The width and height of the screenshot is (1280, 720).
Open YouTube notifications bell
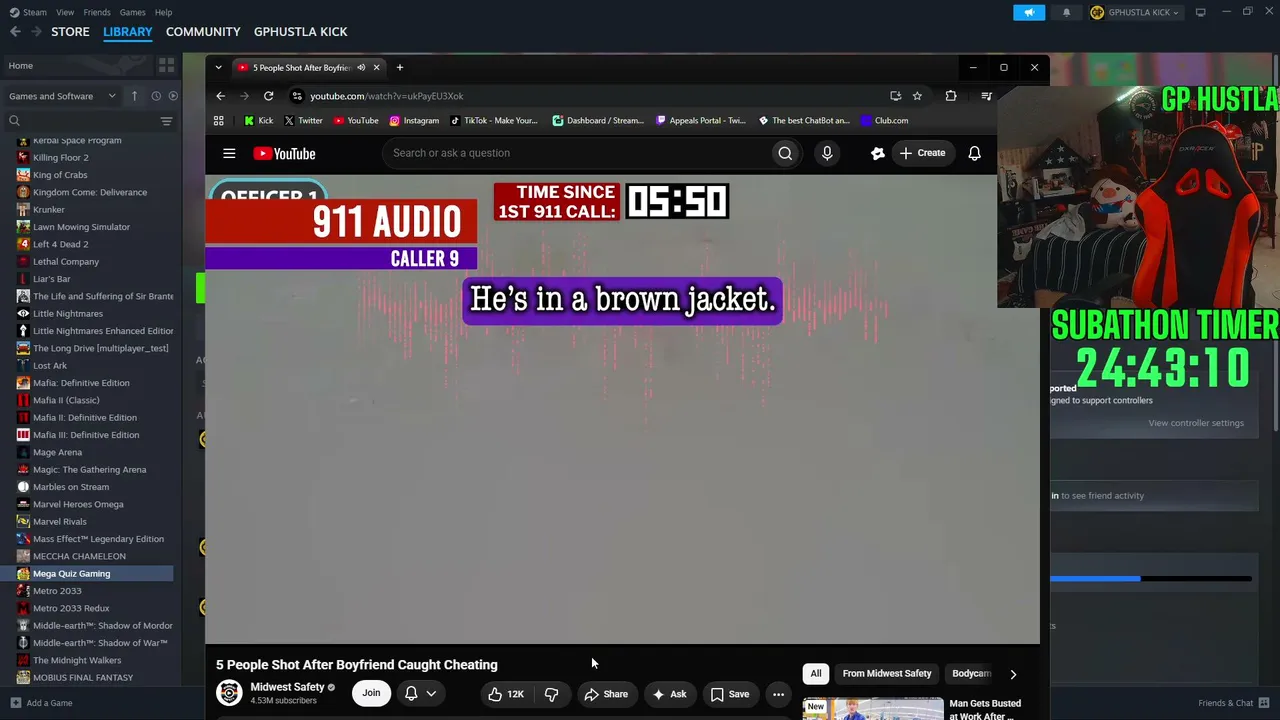tap(974, 153)
